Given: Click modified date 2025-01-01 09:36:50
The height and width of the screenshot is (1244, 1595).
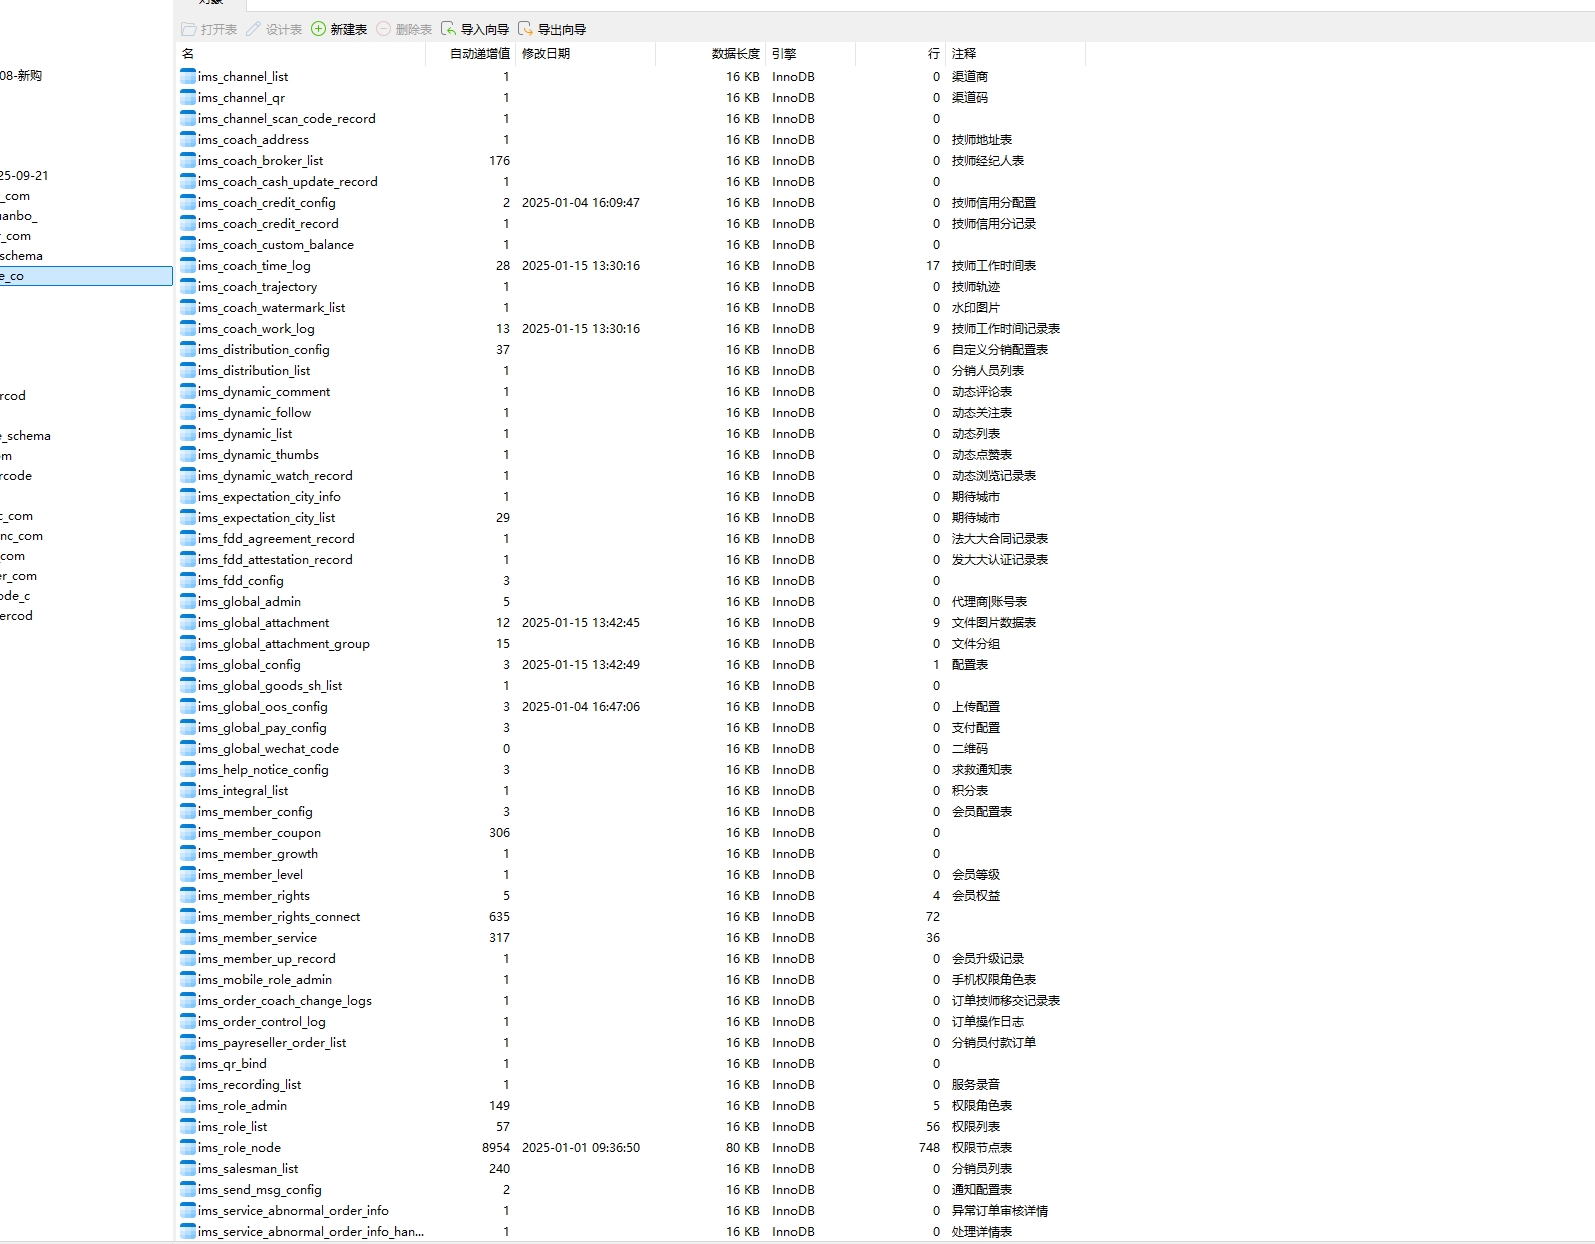Looking at the screenshot, I should (x=581, y=1147).
